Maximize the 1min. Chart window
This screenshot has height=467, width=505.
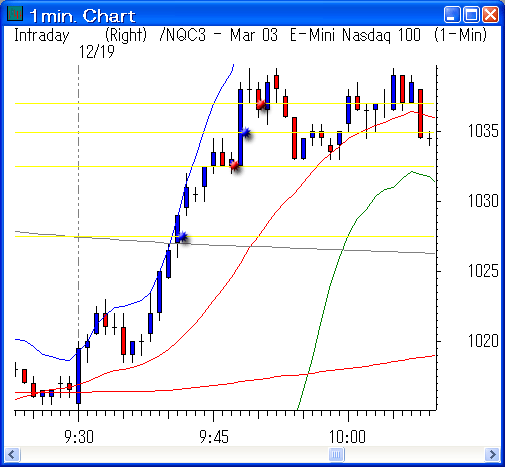tap(471, 15)
